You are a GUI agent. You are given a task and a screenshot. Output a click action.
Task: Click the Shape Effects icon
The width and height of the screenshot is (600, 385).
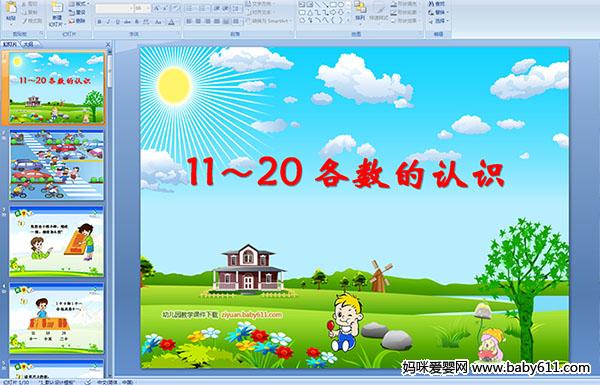(x=394, y=21)
